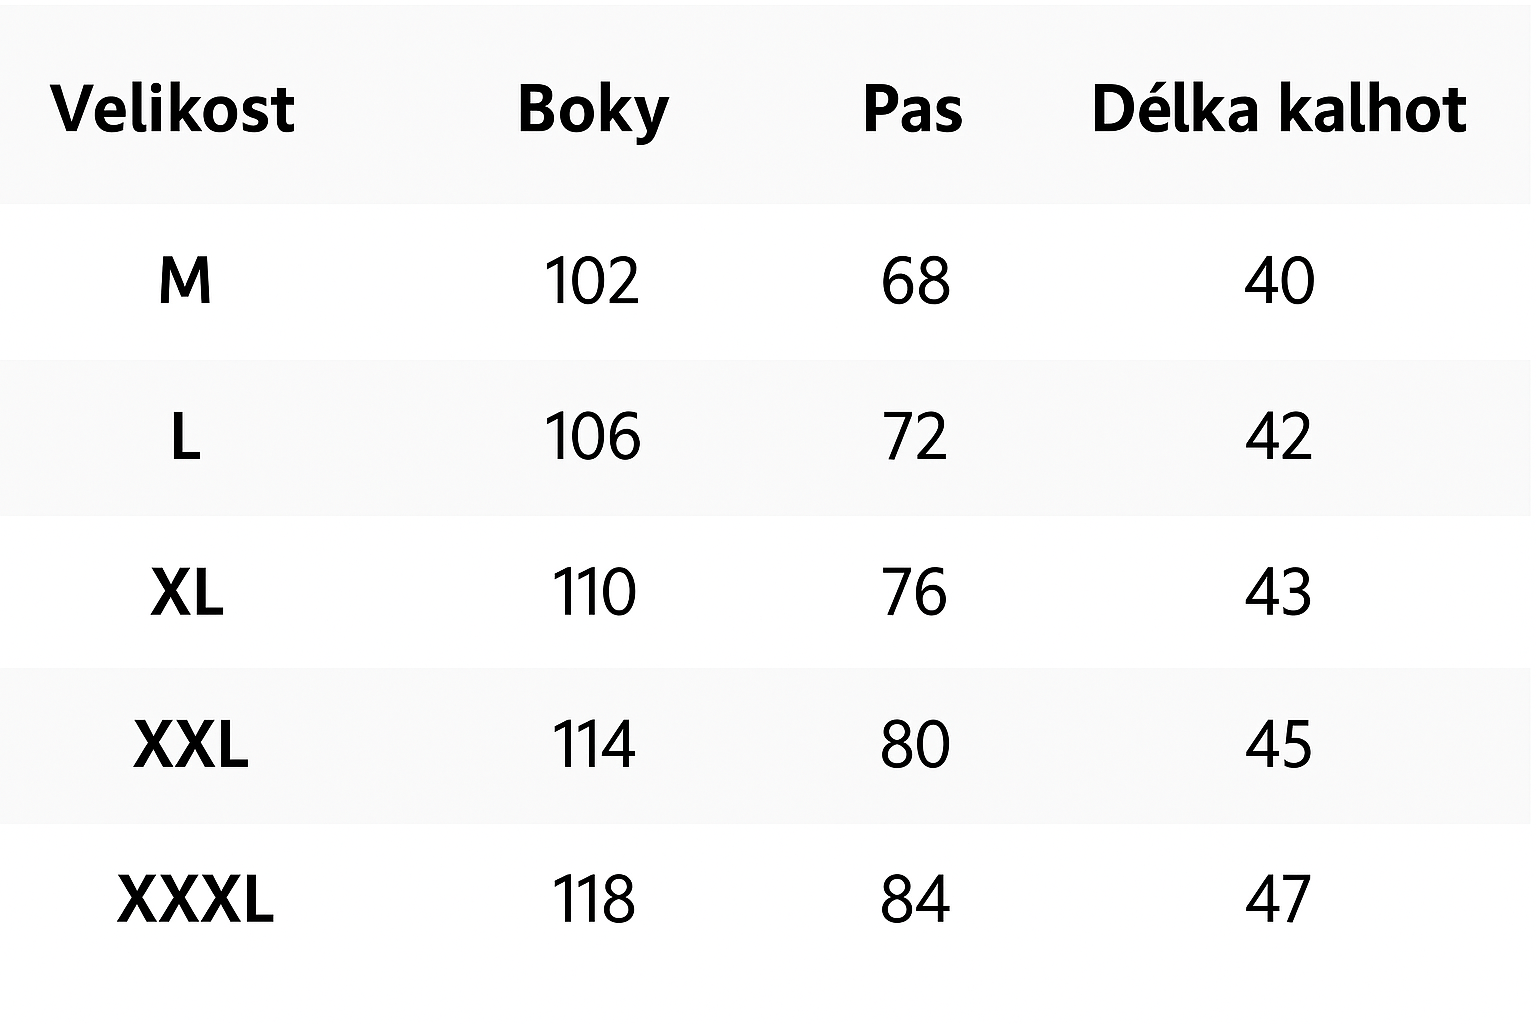Select the M size row label
This screenshot has height=1024, width=1536.
click(185, 281)
